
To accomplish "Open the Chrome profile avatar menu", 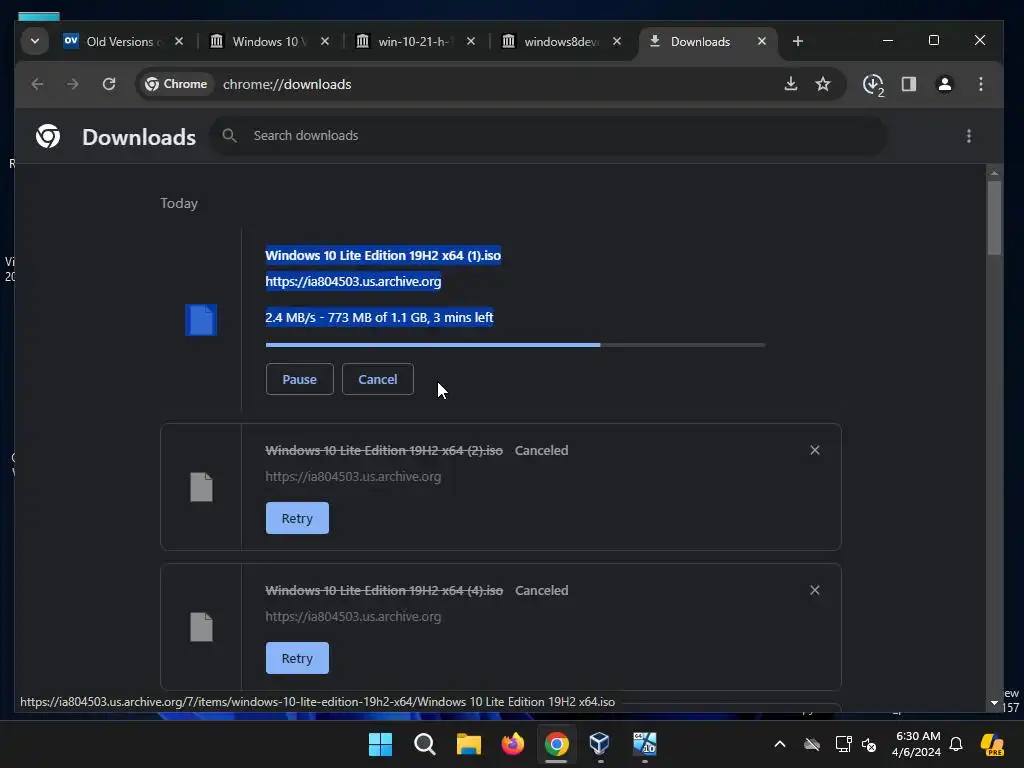I will pyautogui.click(x=944, y=84).
